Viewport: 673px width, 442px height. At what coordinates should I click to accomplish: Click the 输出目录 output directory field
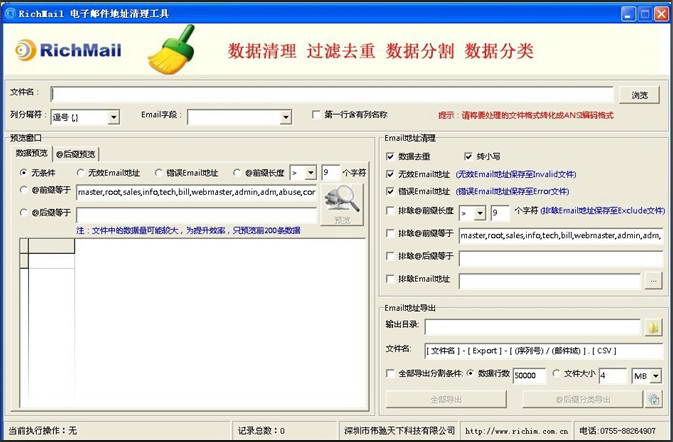[533, 327]
